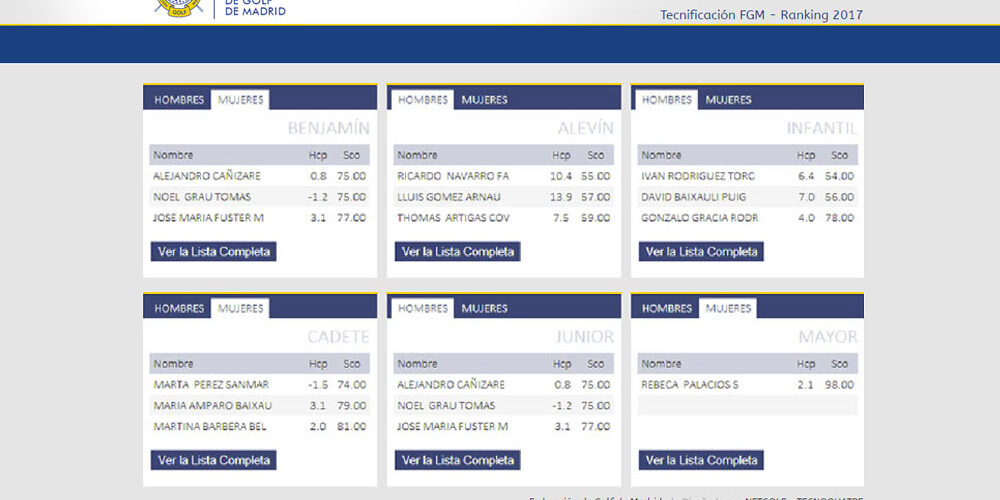This screenshot has width=1000, height=500.
Task: Click Nombre column header in Benjamín table
Action: click(174, 155)
